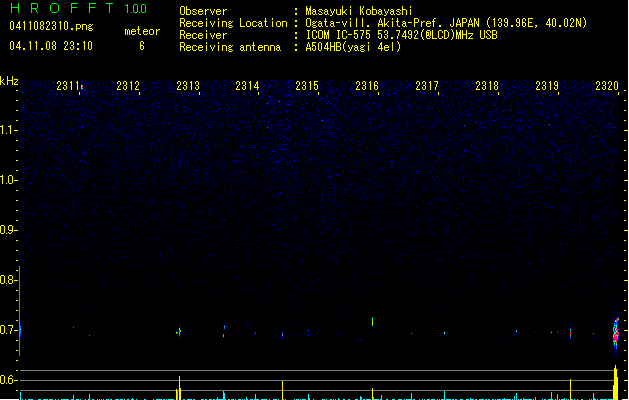
Task: Click the 'Receiving antenna' field label
Action: tap(230, 47)
